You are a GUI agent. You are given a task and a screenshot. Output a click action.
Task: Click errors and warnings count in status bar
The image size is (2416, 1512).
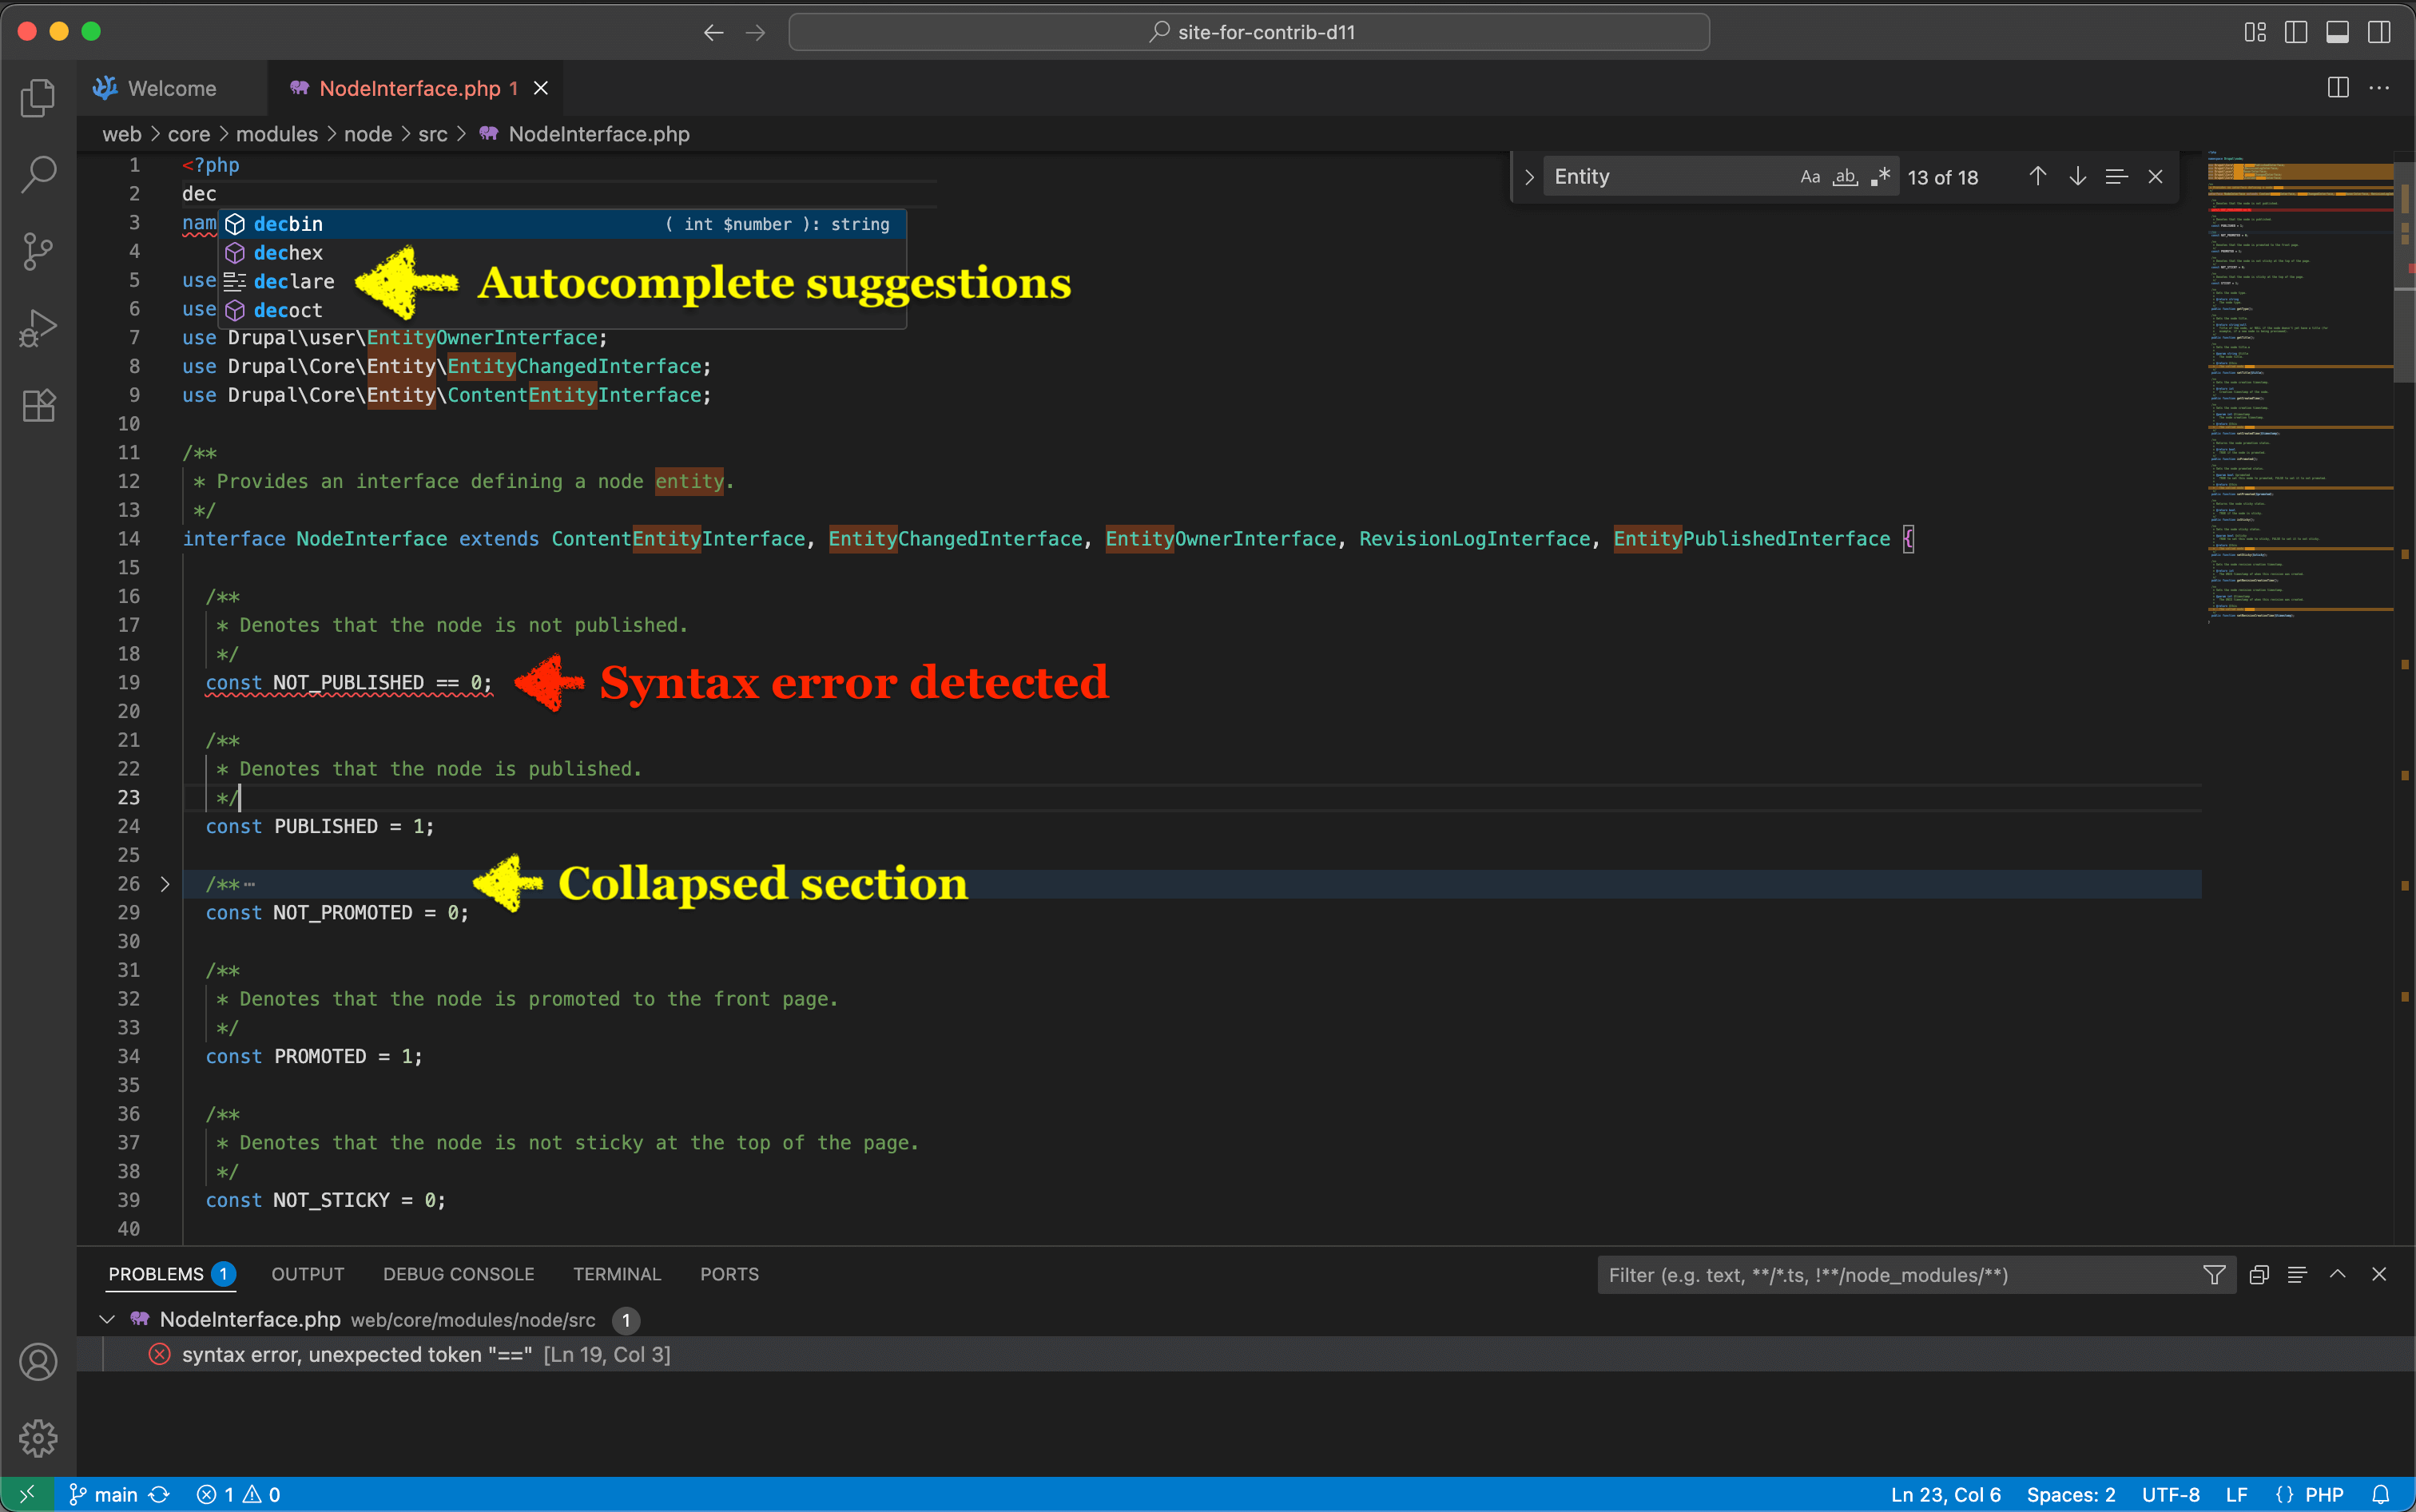(x=239, y=1494)
